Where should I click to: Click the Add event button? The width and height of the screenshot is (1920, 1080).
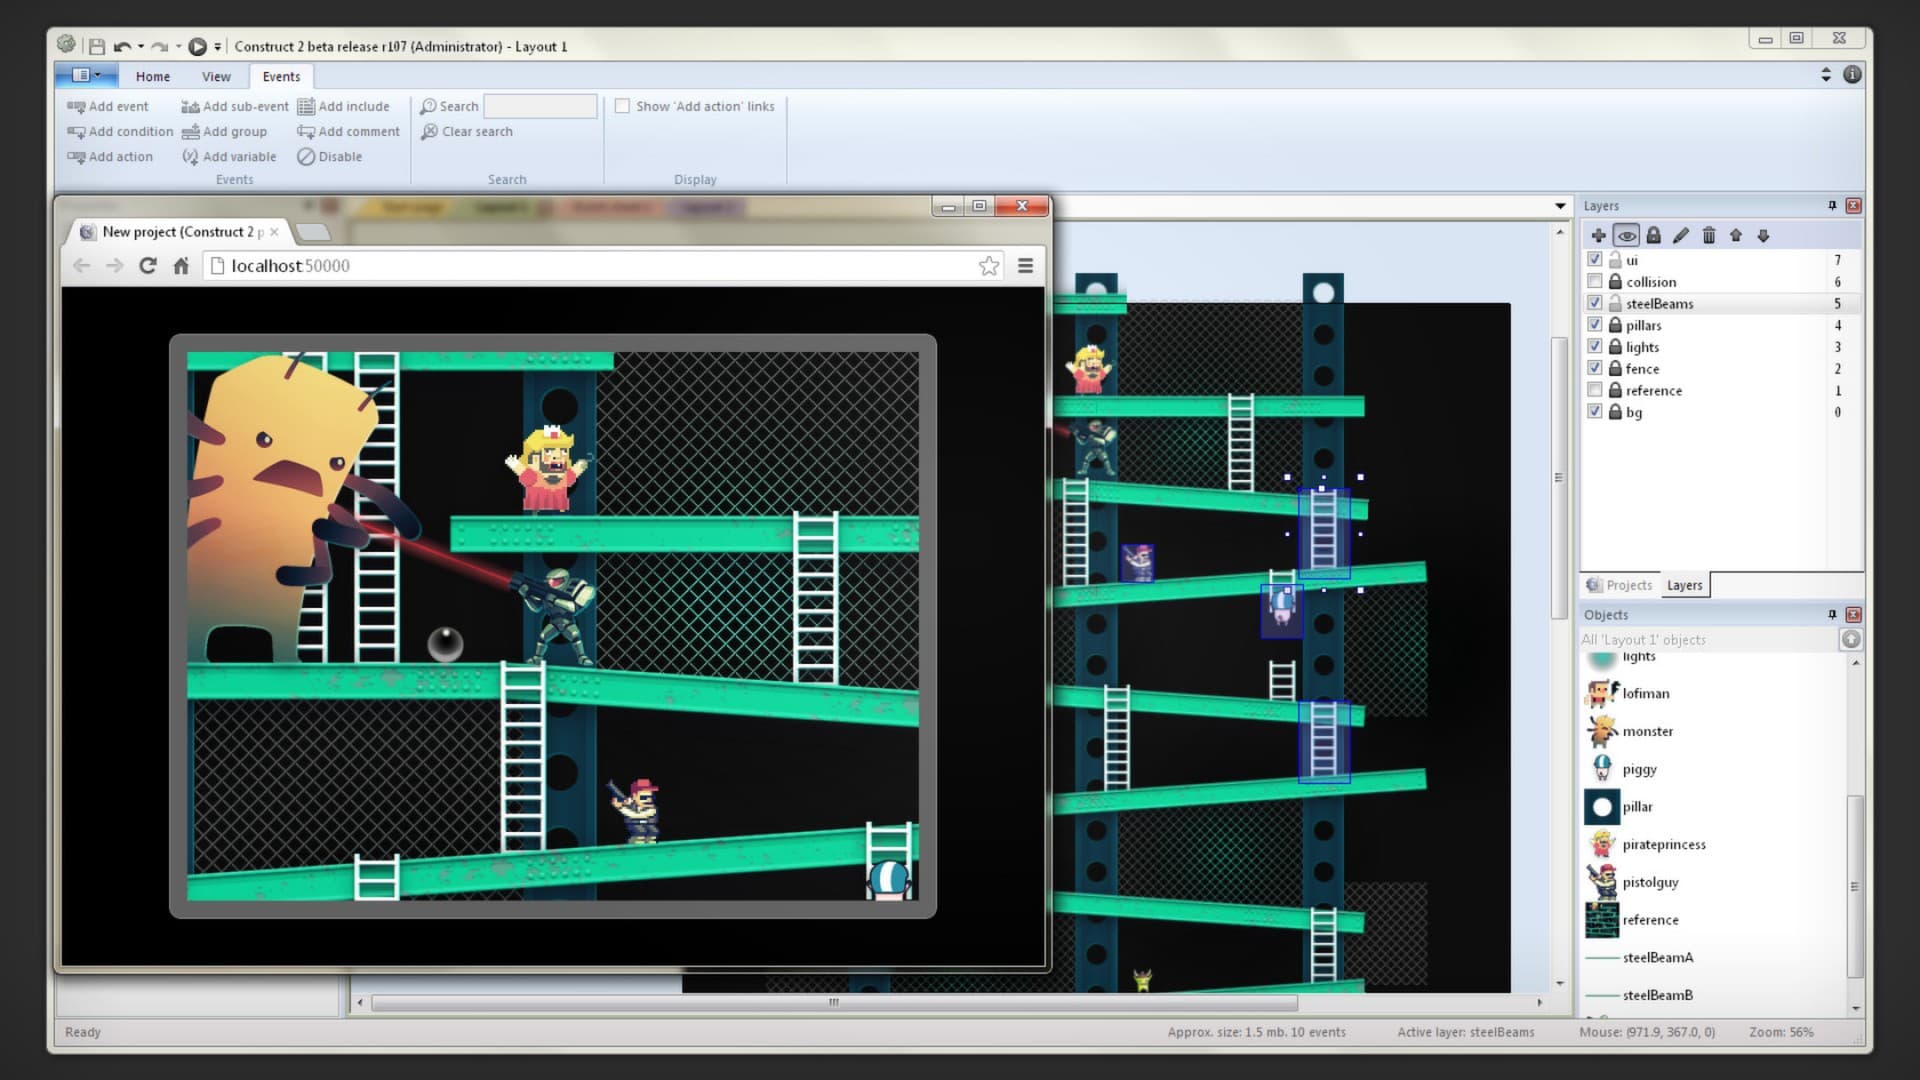click(x=108, y=106)
